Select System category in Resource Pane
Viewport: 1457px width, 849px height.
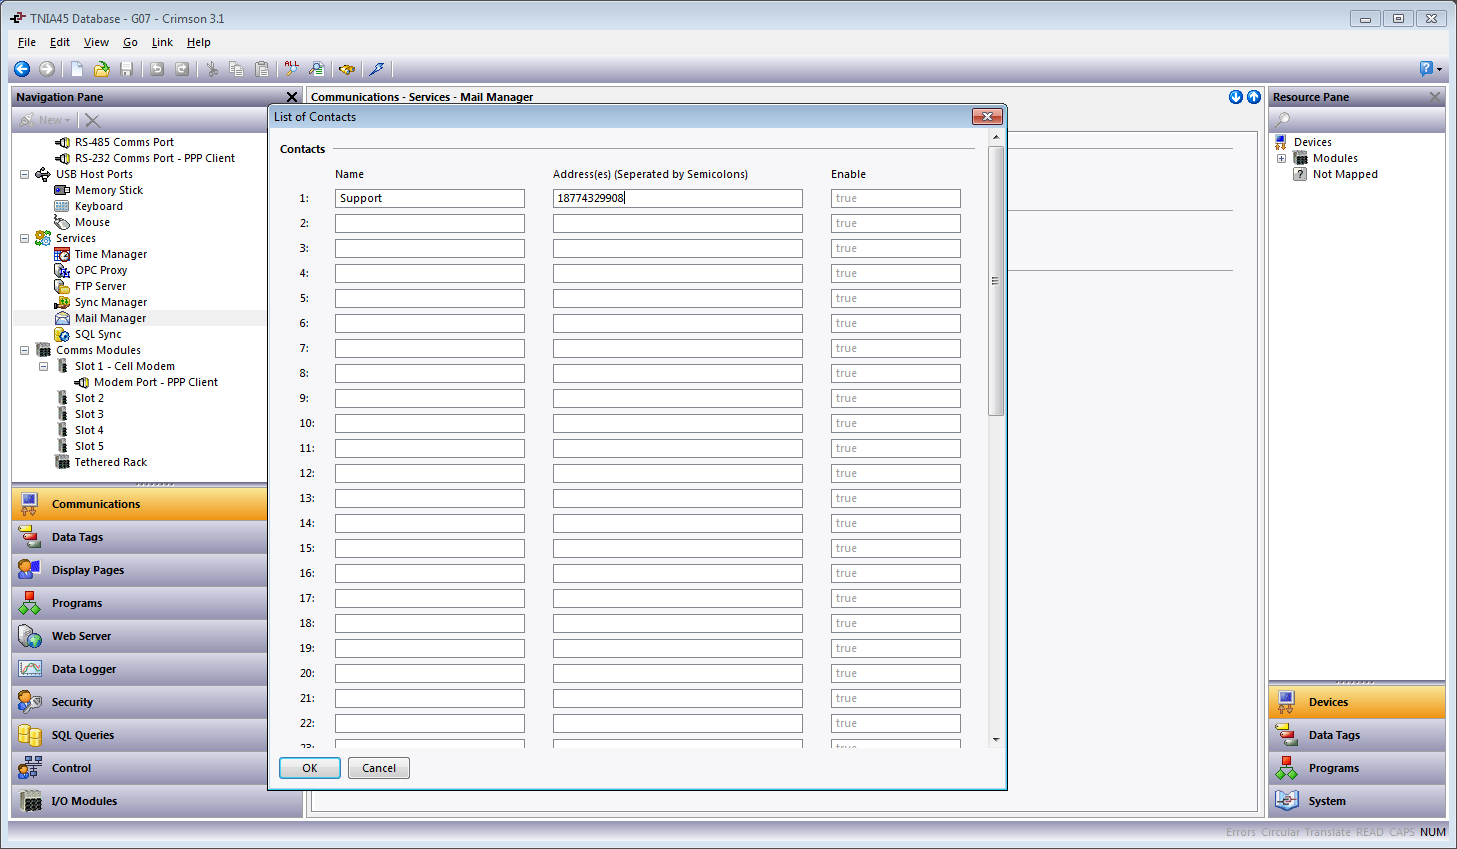(1357, 801)
